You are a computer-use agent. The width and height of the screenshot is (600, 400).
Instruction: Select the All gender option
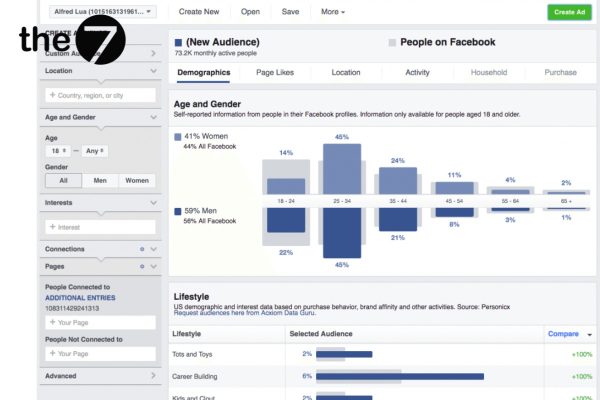tap(64, 180)
